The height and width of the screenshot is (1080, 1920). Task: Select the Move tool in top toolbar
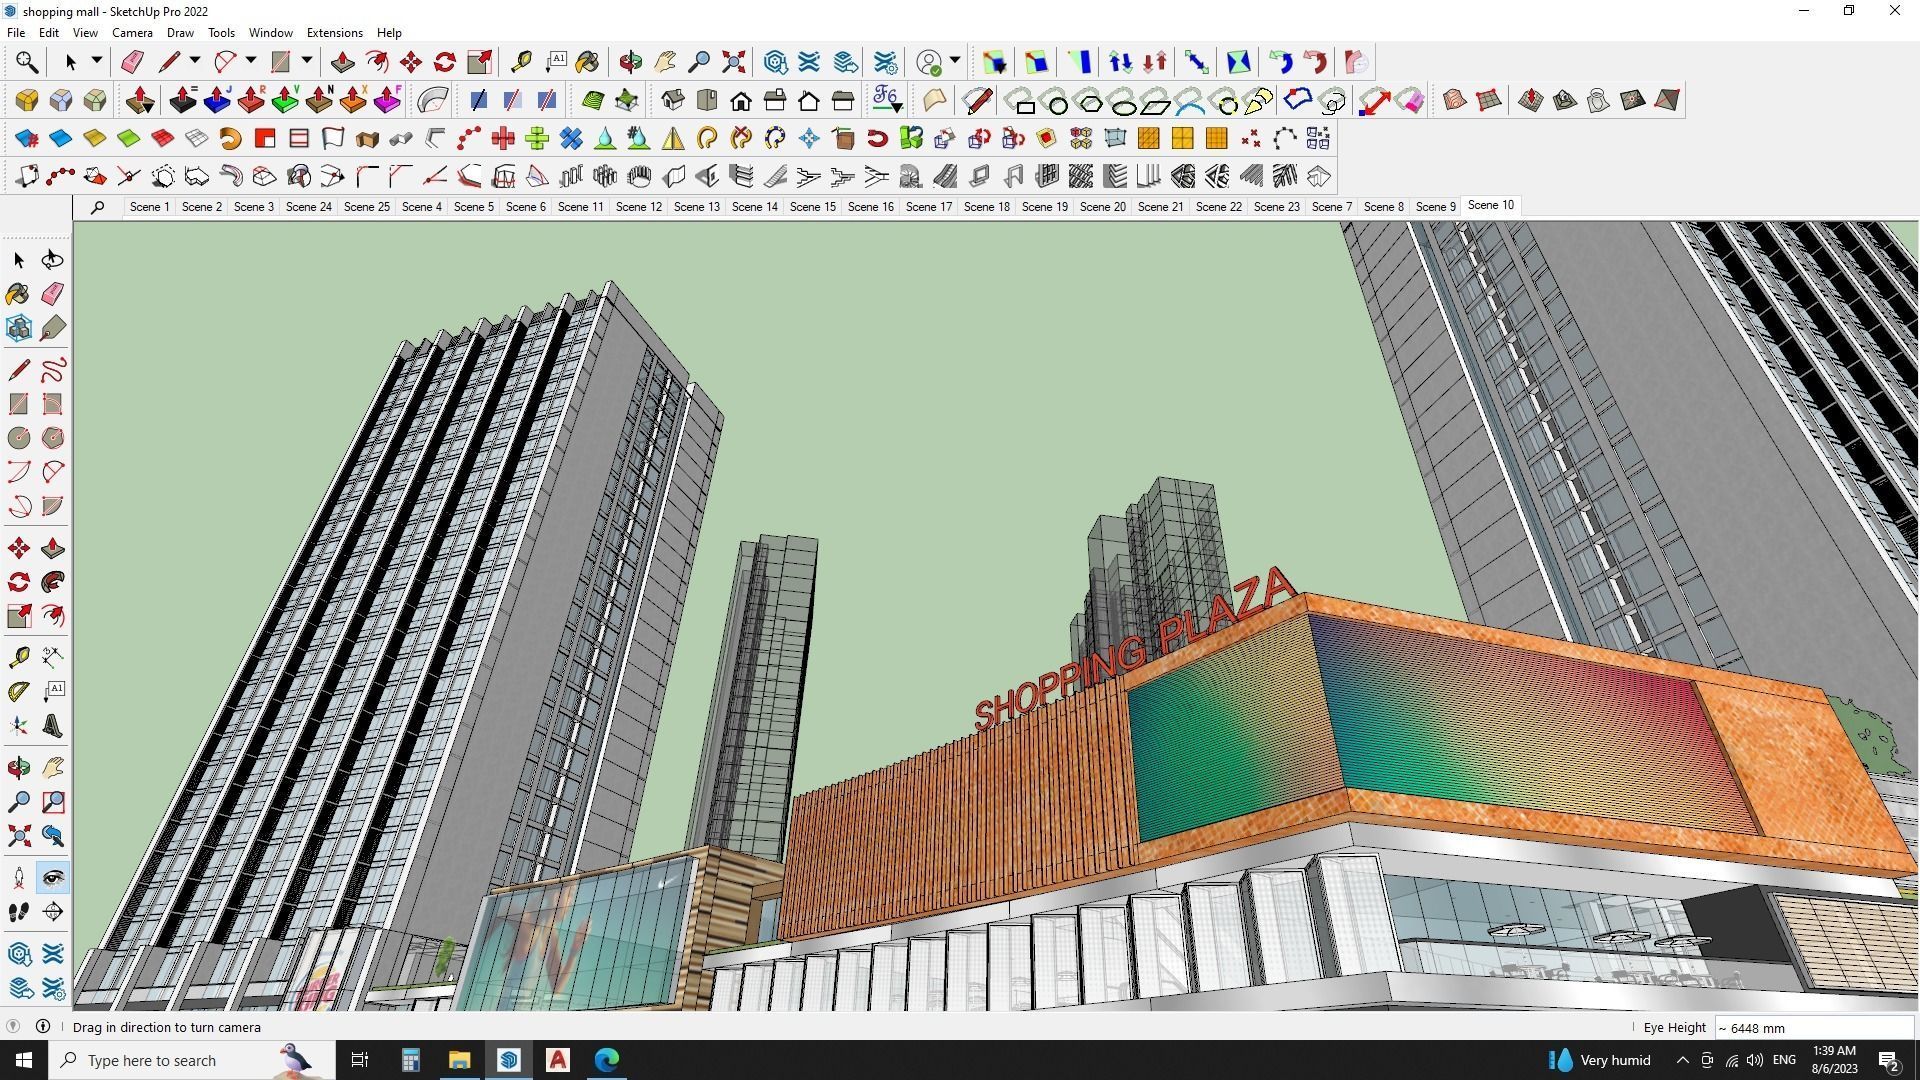411,62
